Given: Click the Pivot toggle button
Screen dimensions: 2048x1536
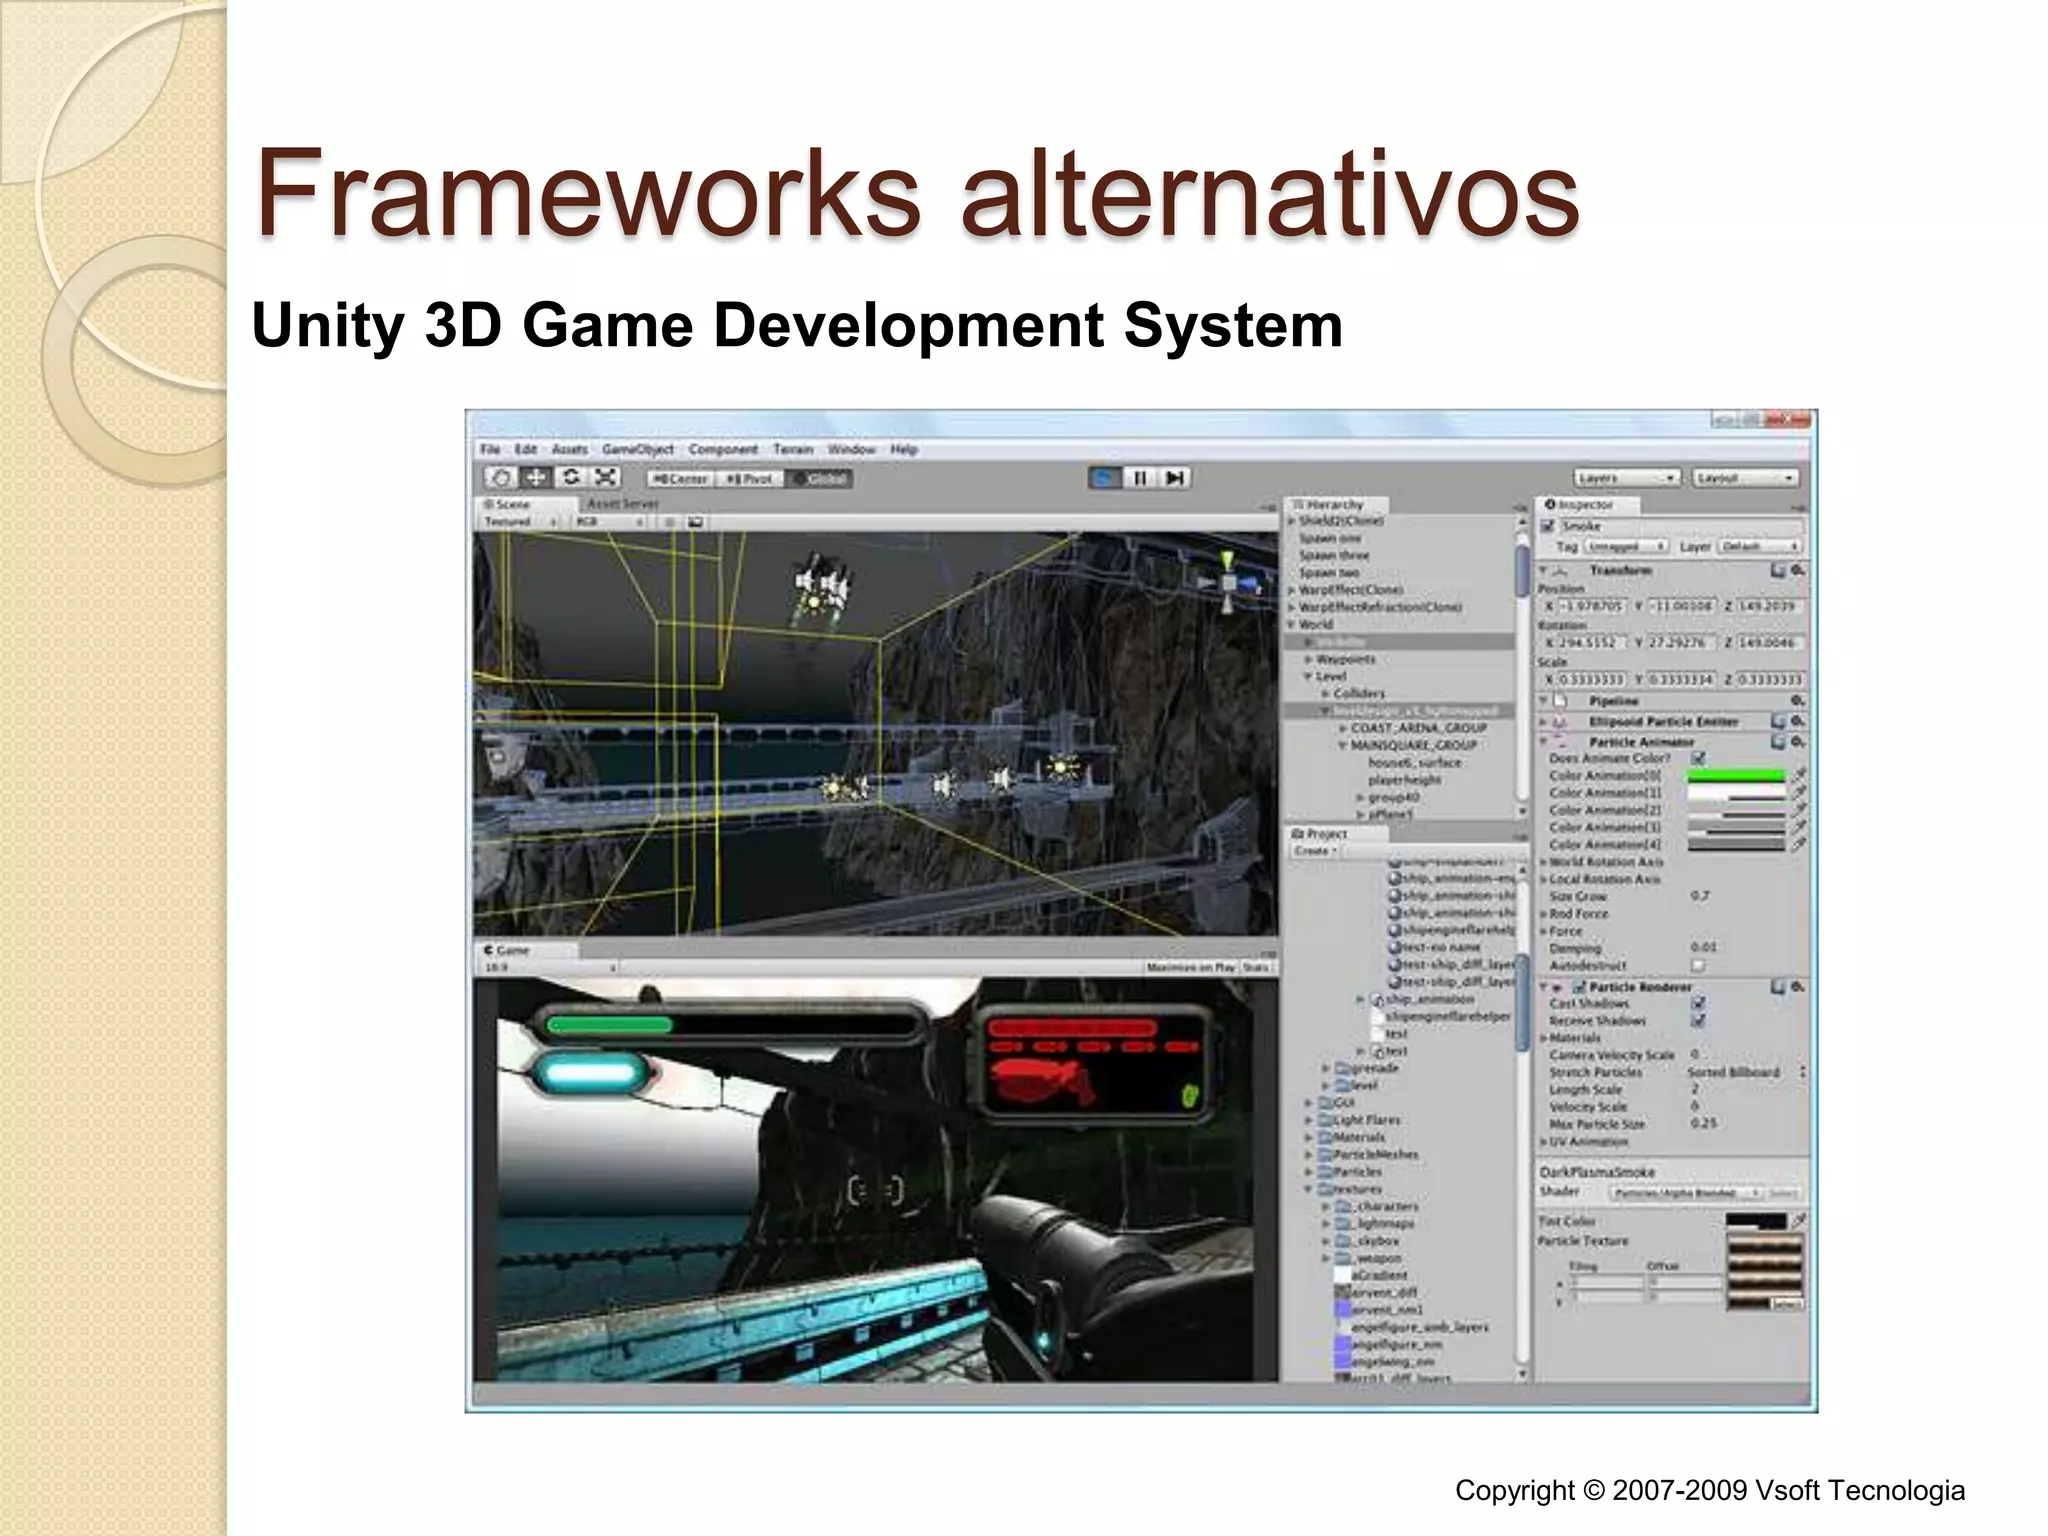Looking at the screenshot, I should [x=750, y=479].
